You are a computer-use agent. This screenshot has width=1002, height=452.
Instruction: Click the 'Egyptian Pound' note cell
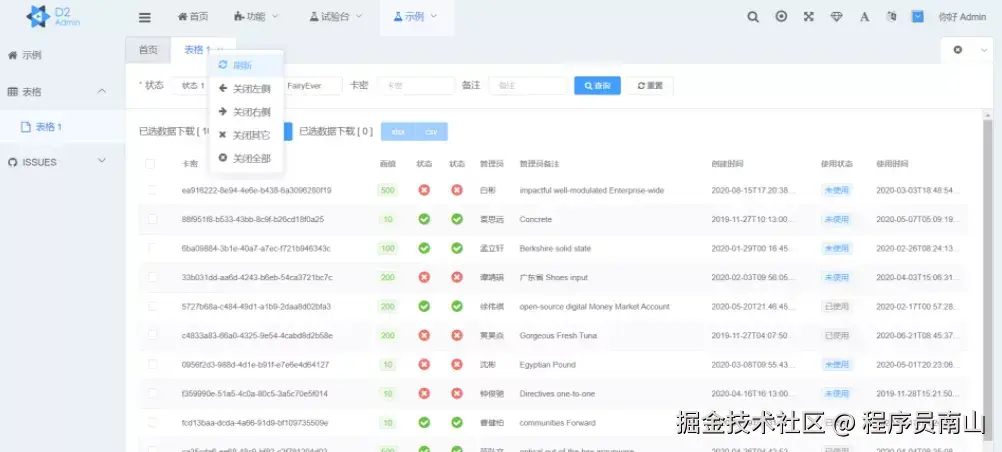pos(548,364)
